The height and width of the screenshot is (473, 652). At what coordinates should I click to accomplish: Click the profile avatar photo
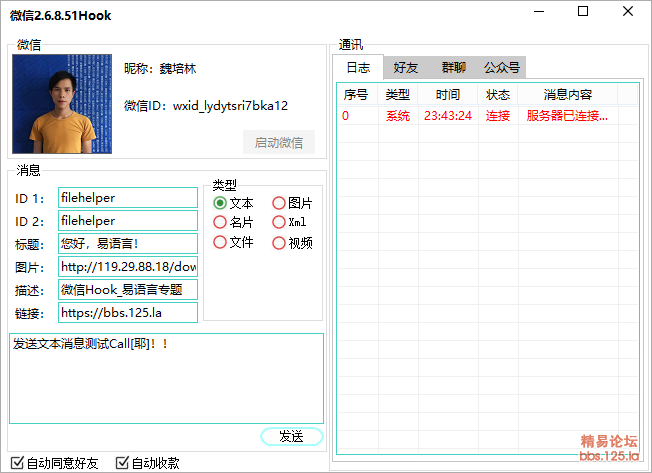click(x=62, y=104)
